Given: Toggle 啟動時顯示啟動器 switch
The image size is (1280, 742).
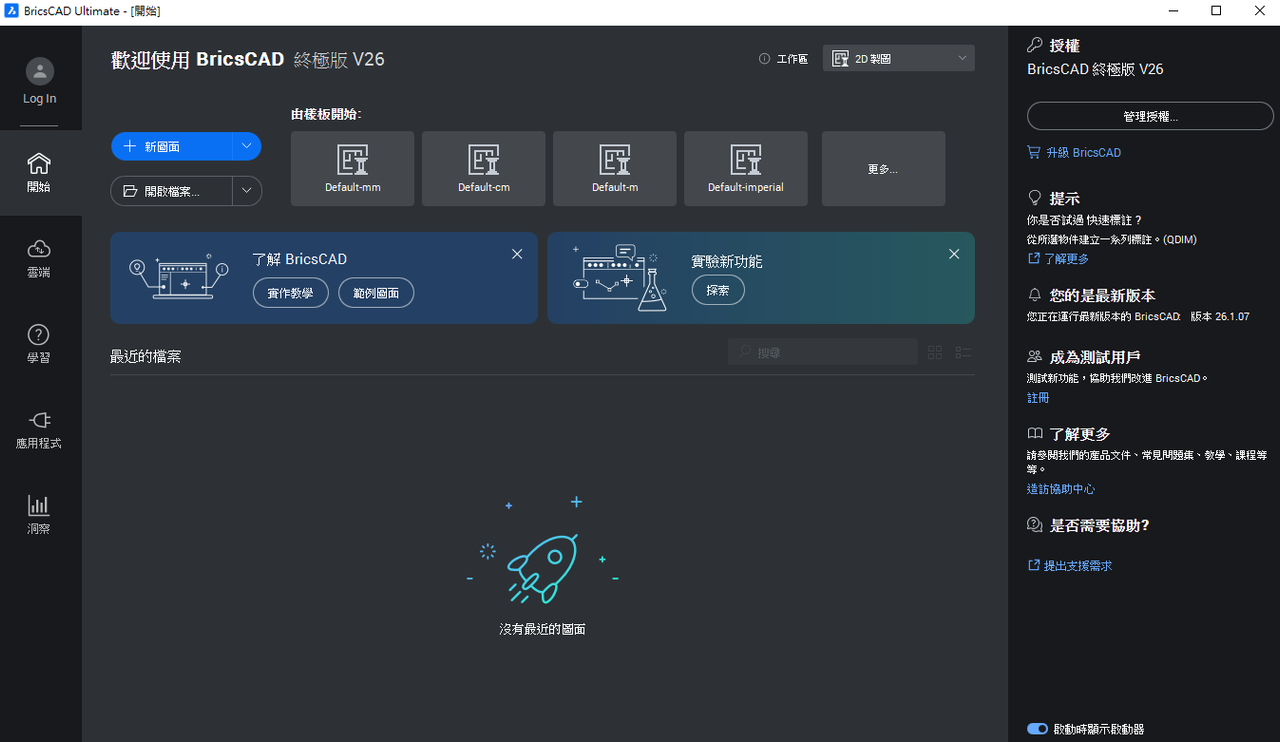Looking at the screenshot, I should [x=1037, y=729].
